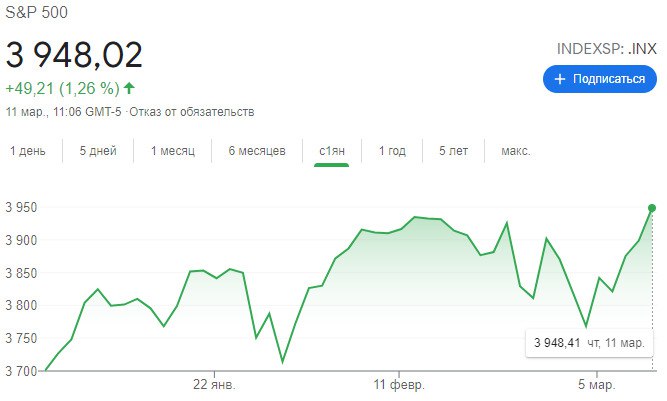The width and height of the screenshot is (667, 401).
Task: Select the '1 день' time range tab
Action: (28, 151)
